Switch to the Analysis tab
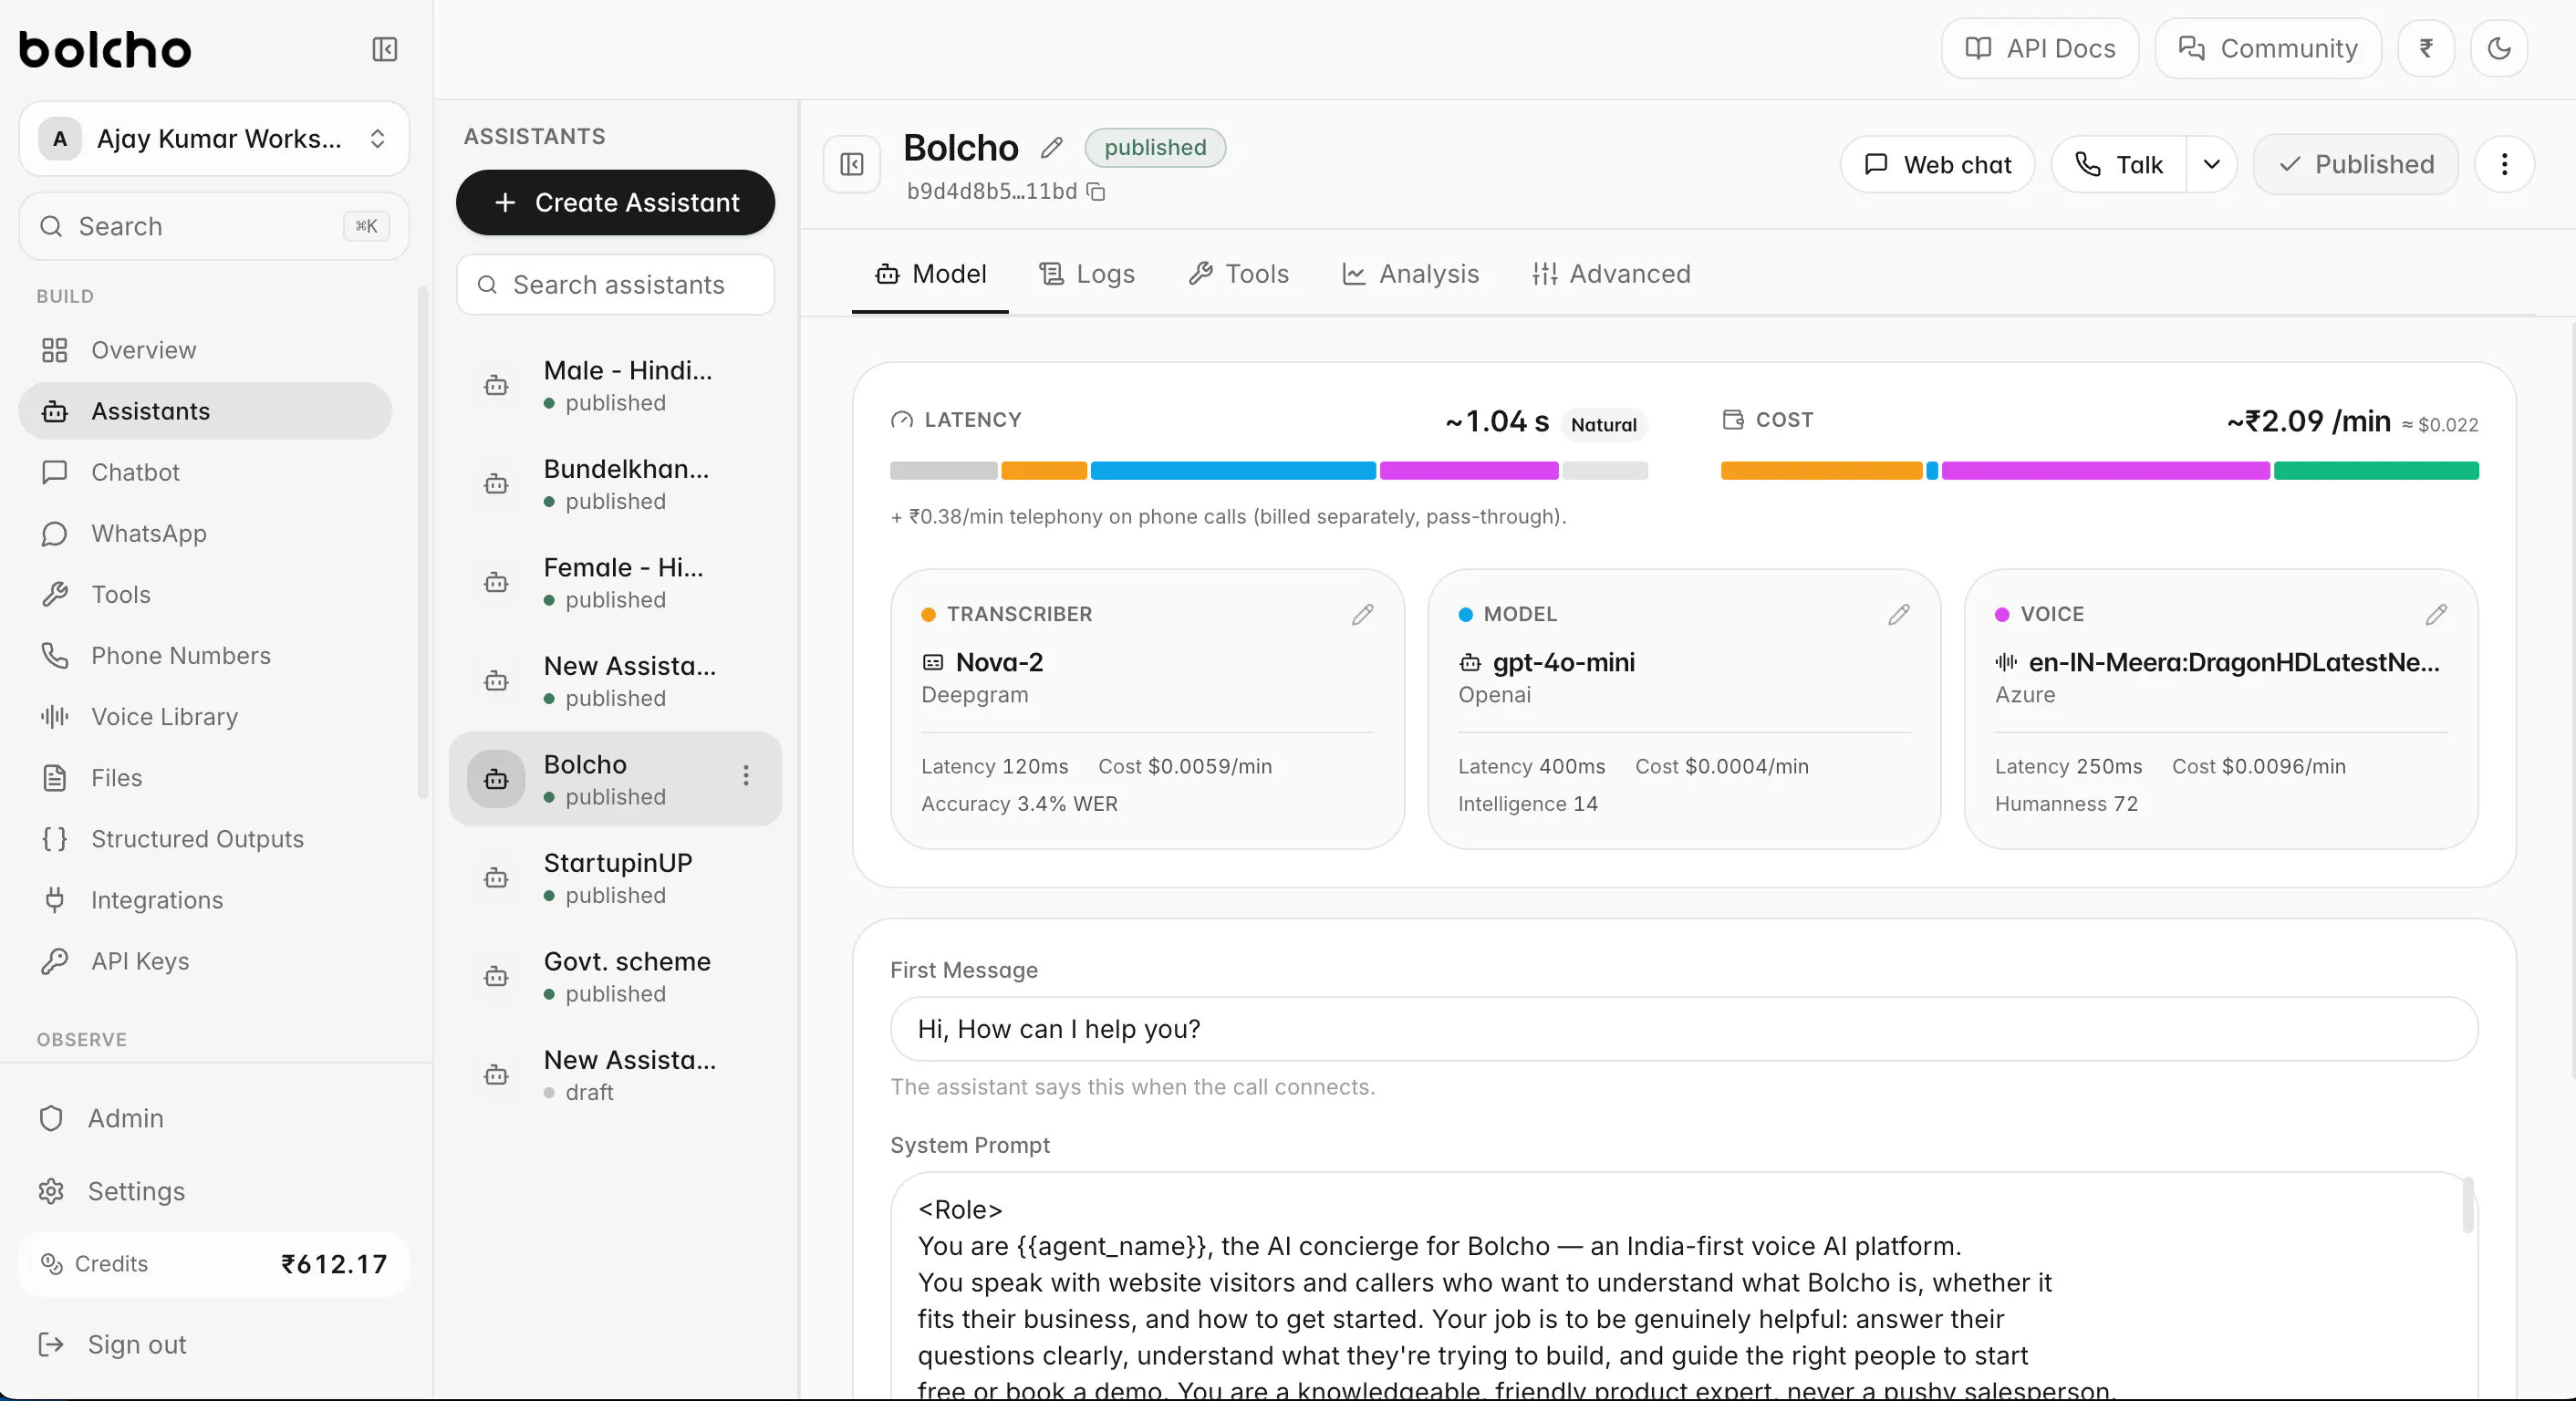2576x1401 pixels. [1410, 274]
